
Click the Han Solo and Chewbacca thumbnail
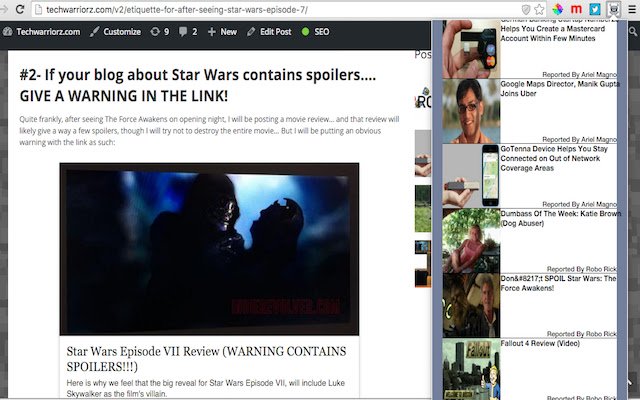coord(471,306)
